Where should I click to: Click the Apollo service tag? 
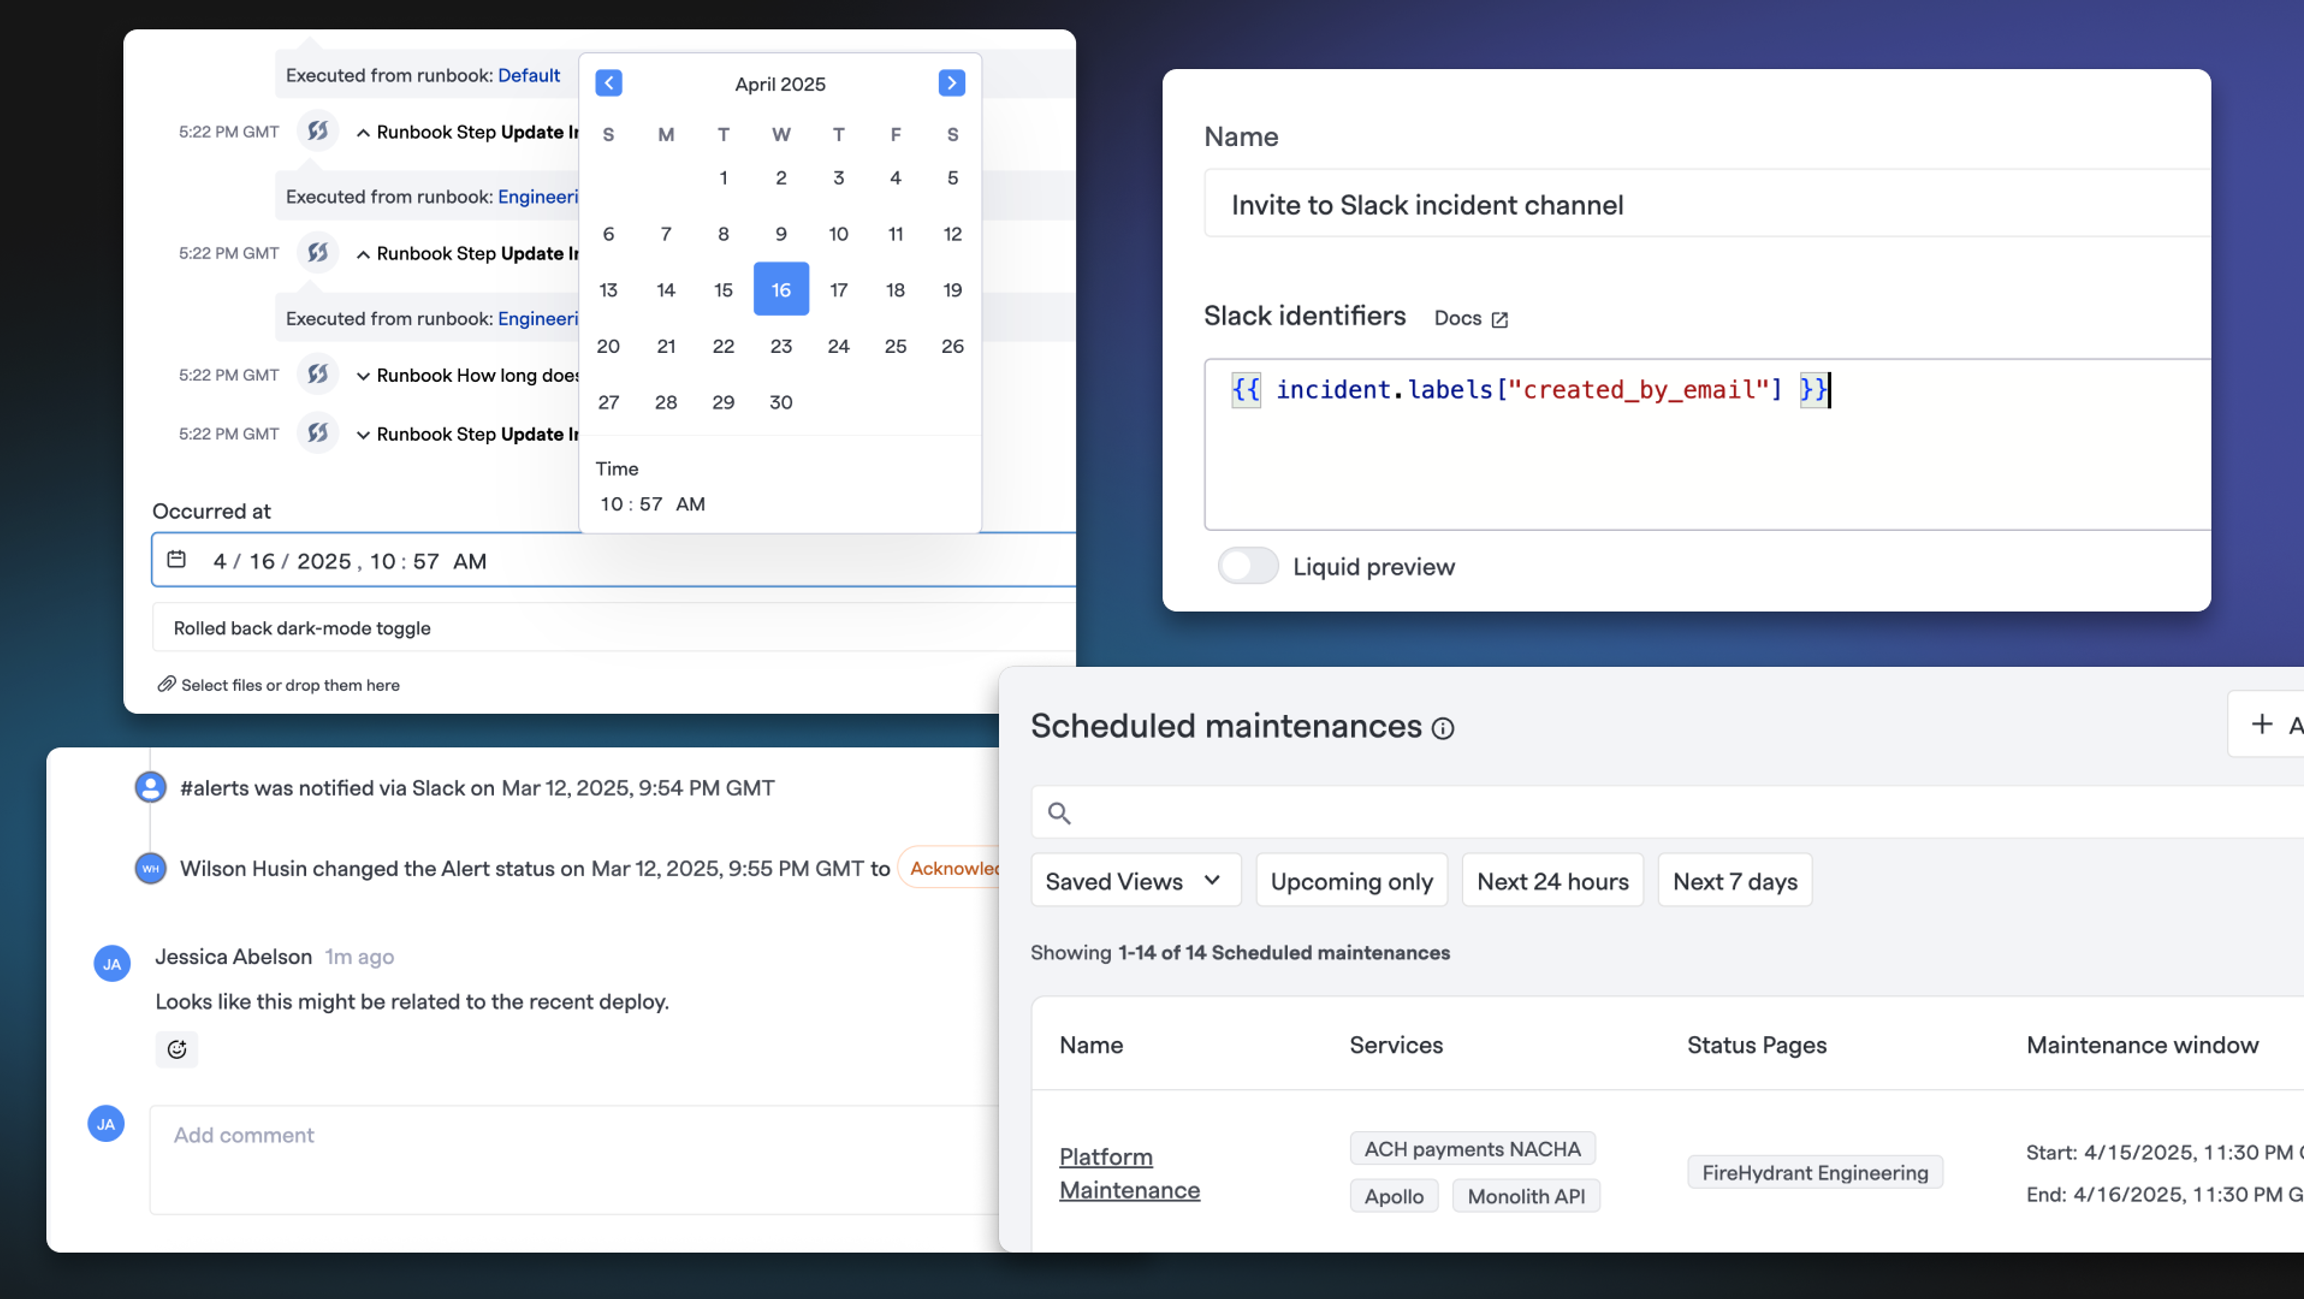[x=1393, y=1195]
